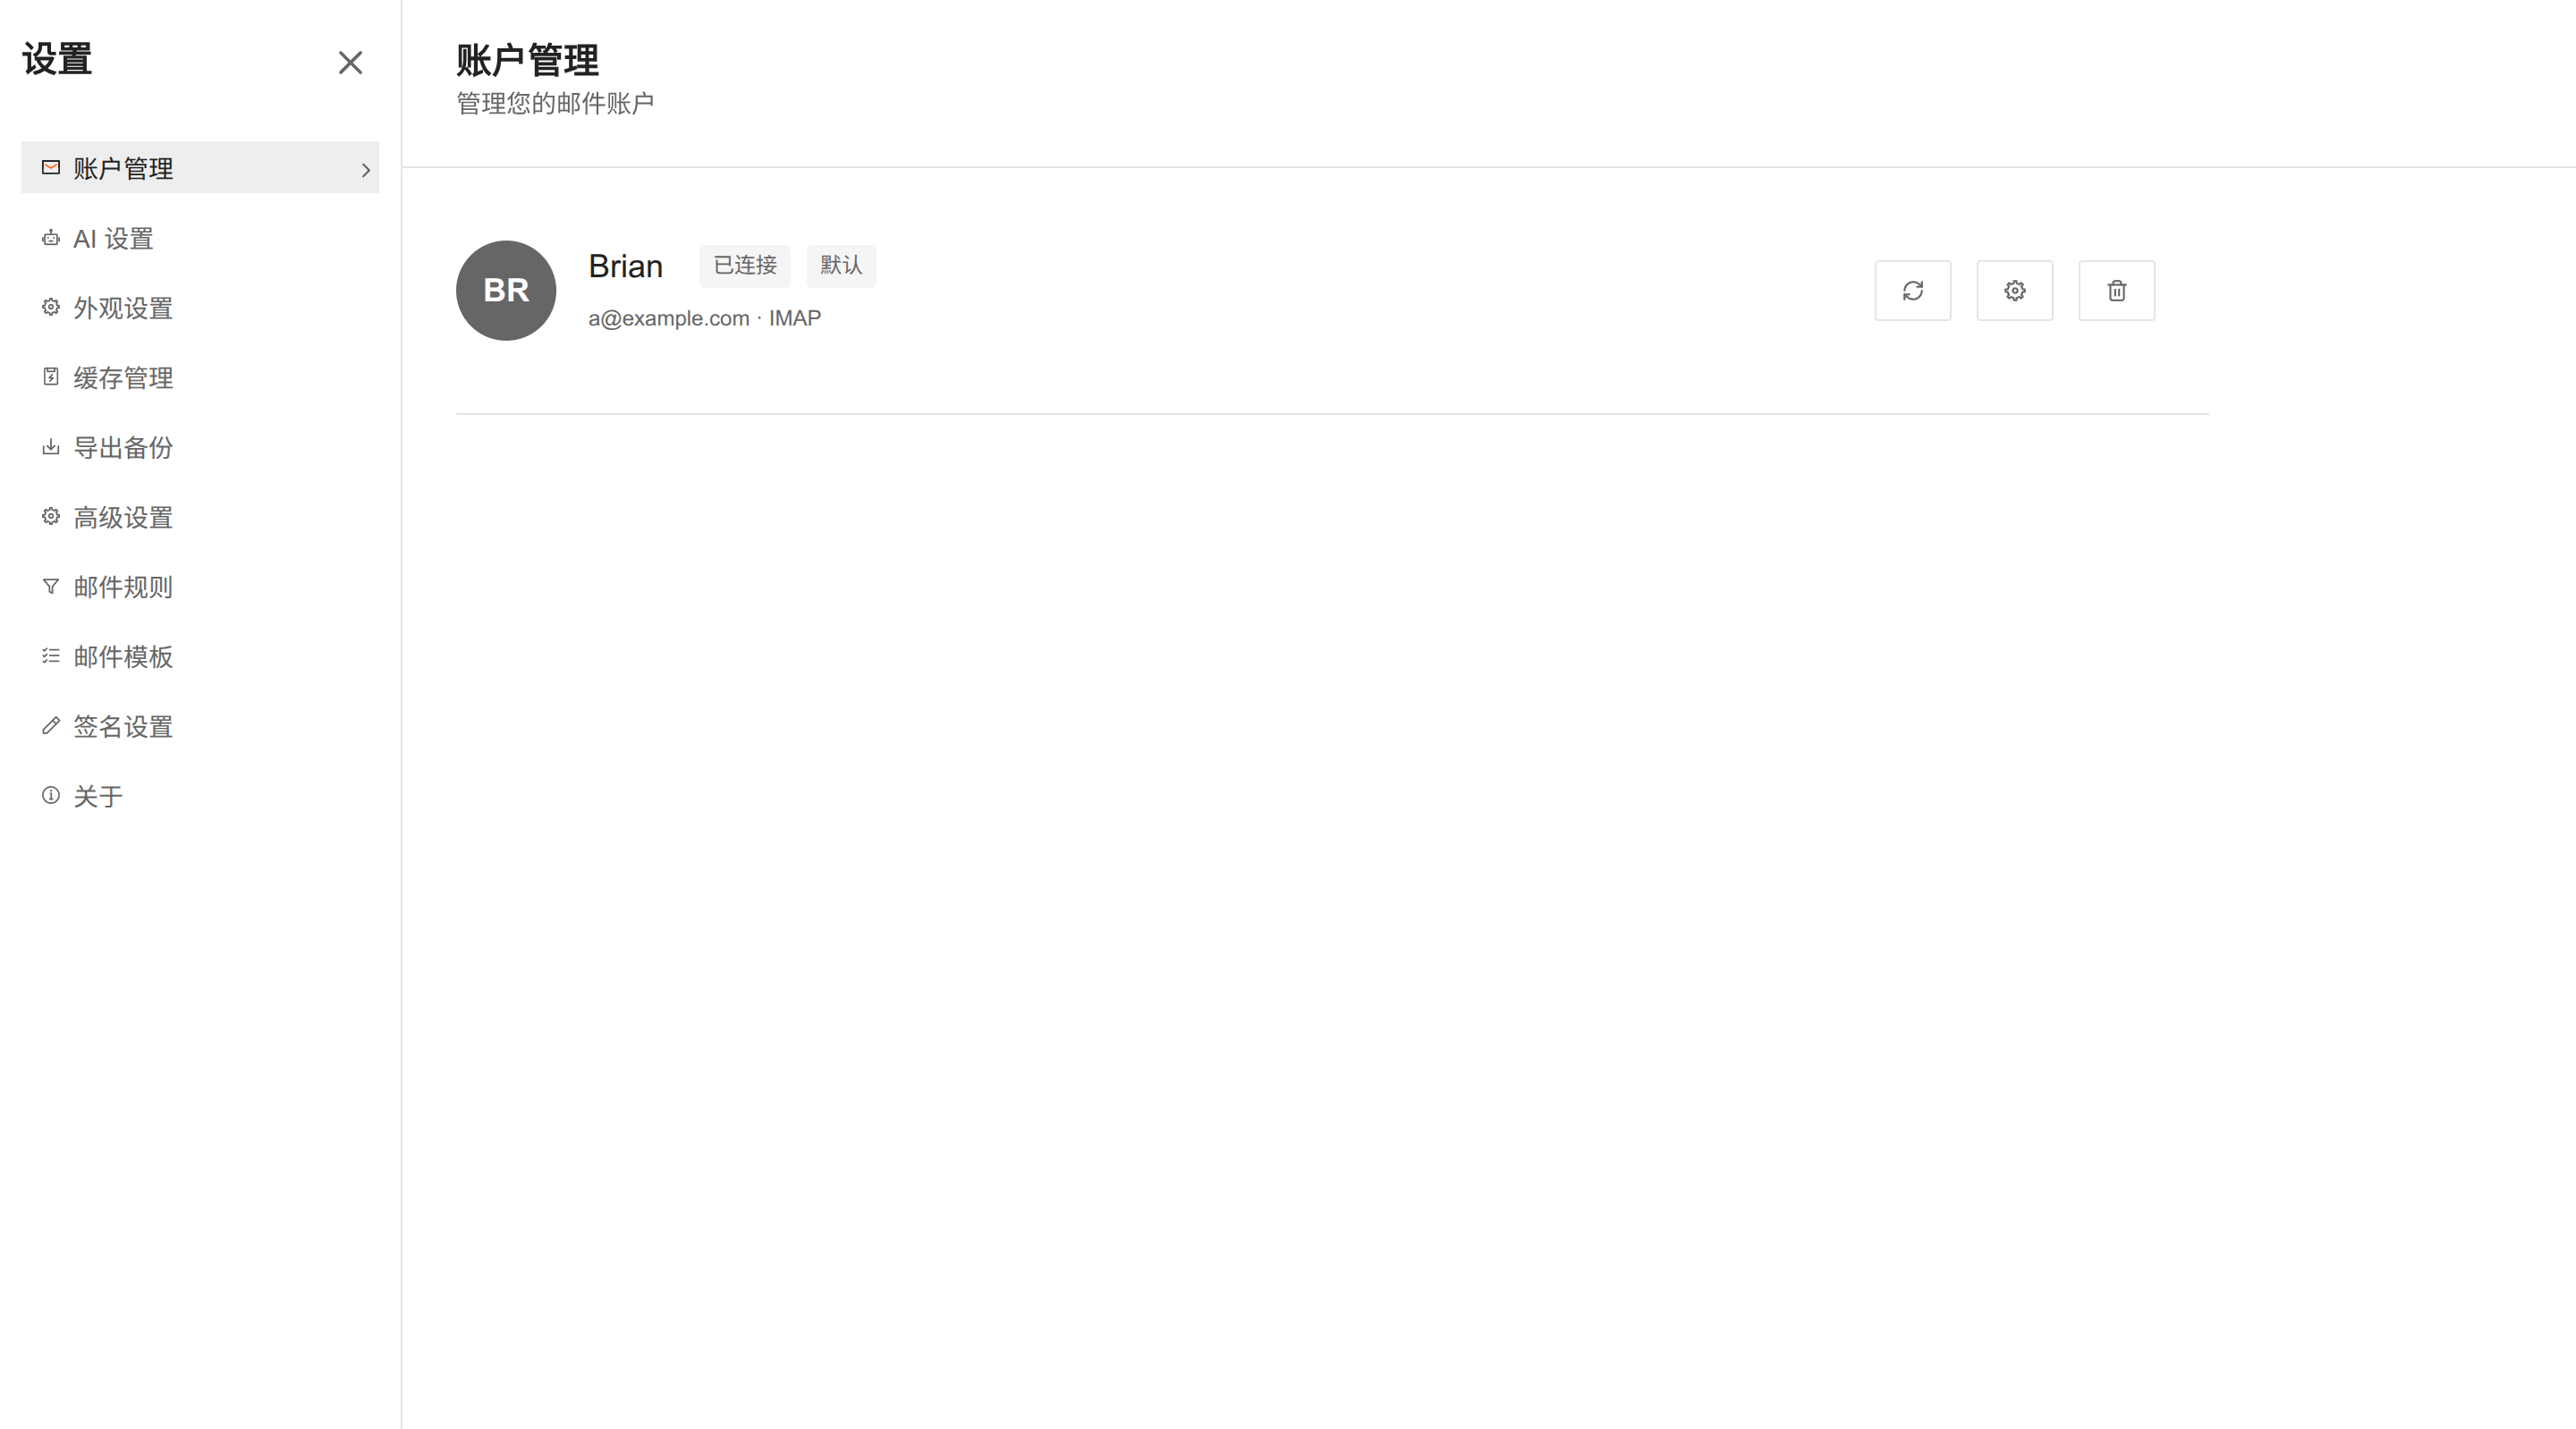Click the account name Brian
Viewport: 2576px width, 1429px height.
625,266
